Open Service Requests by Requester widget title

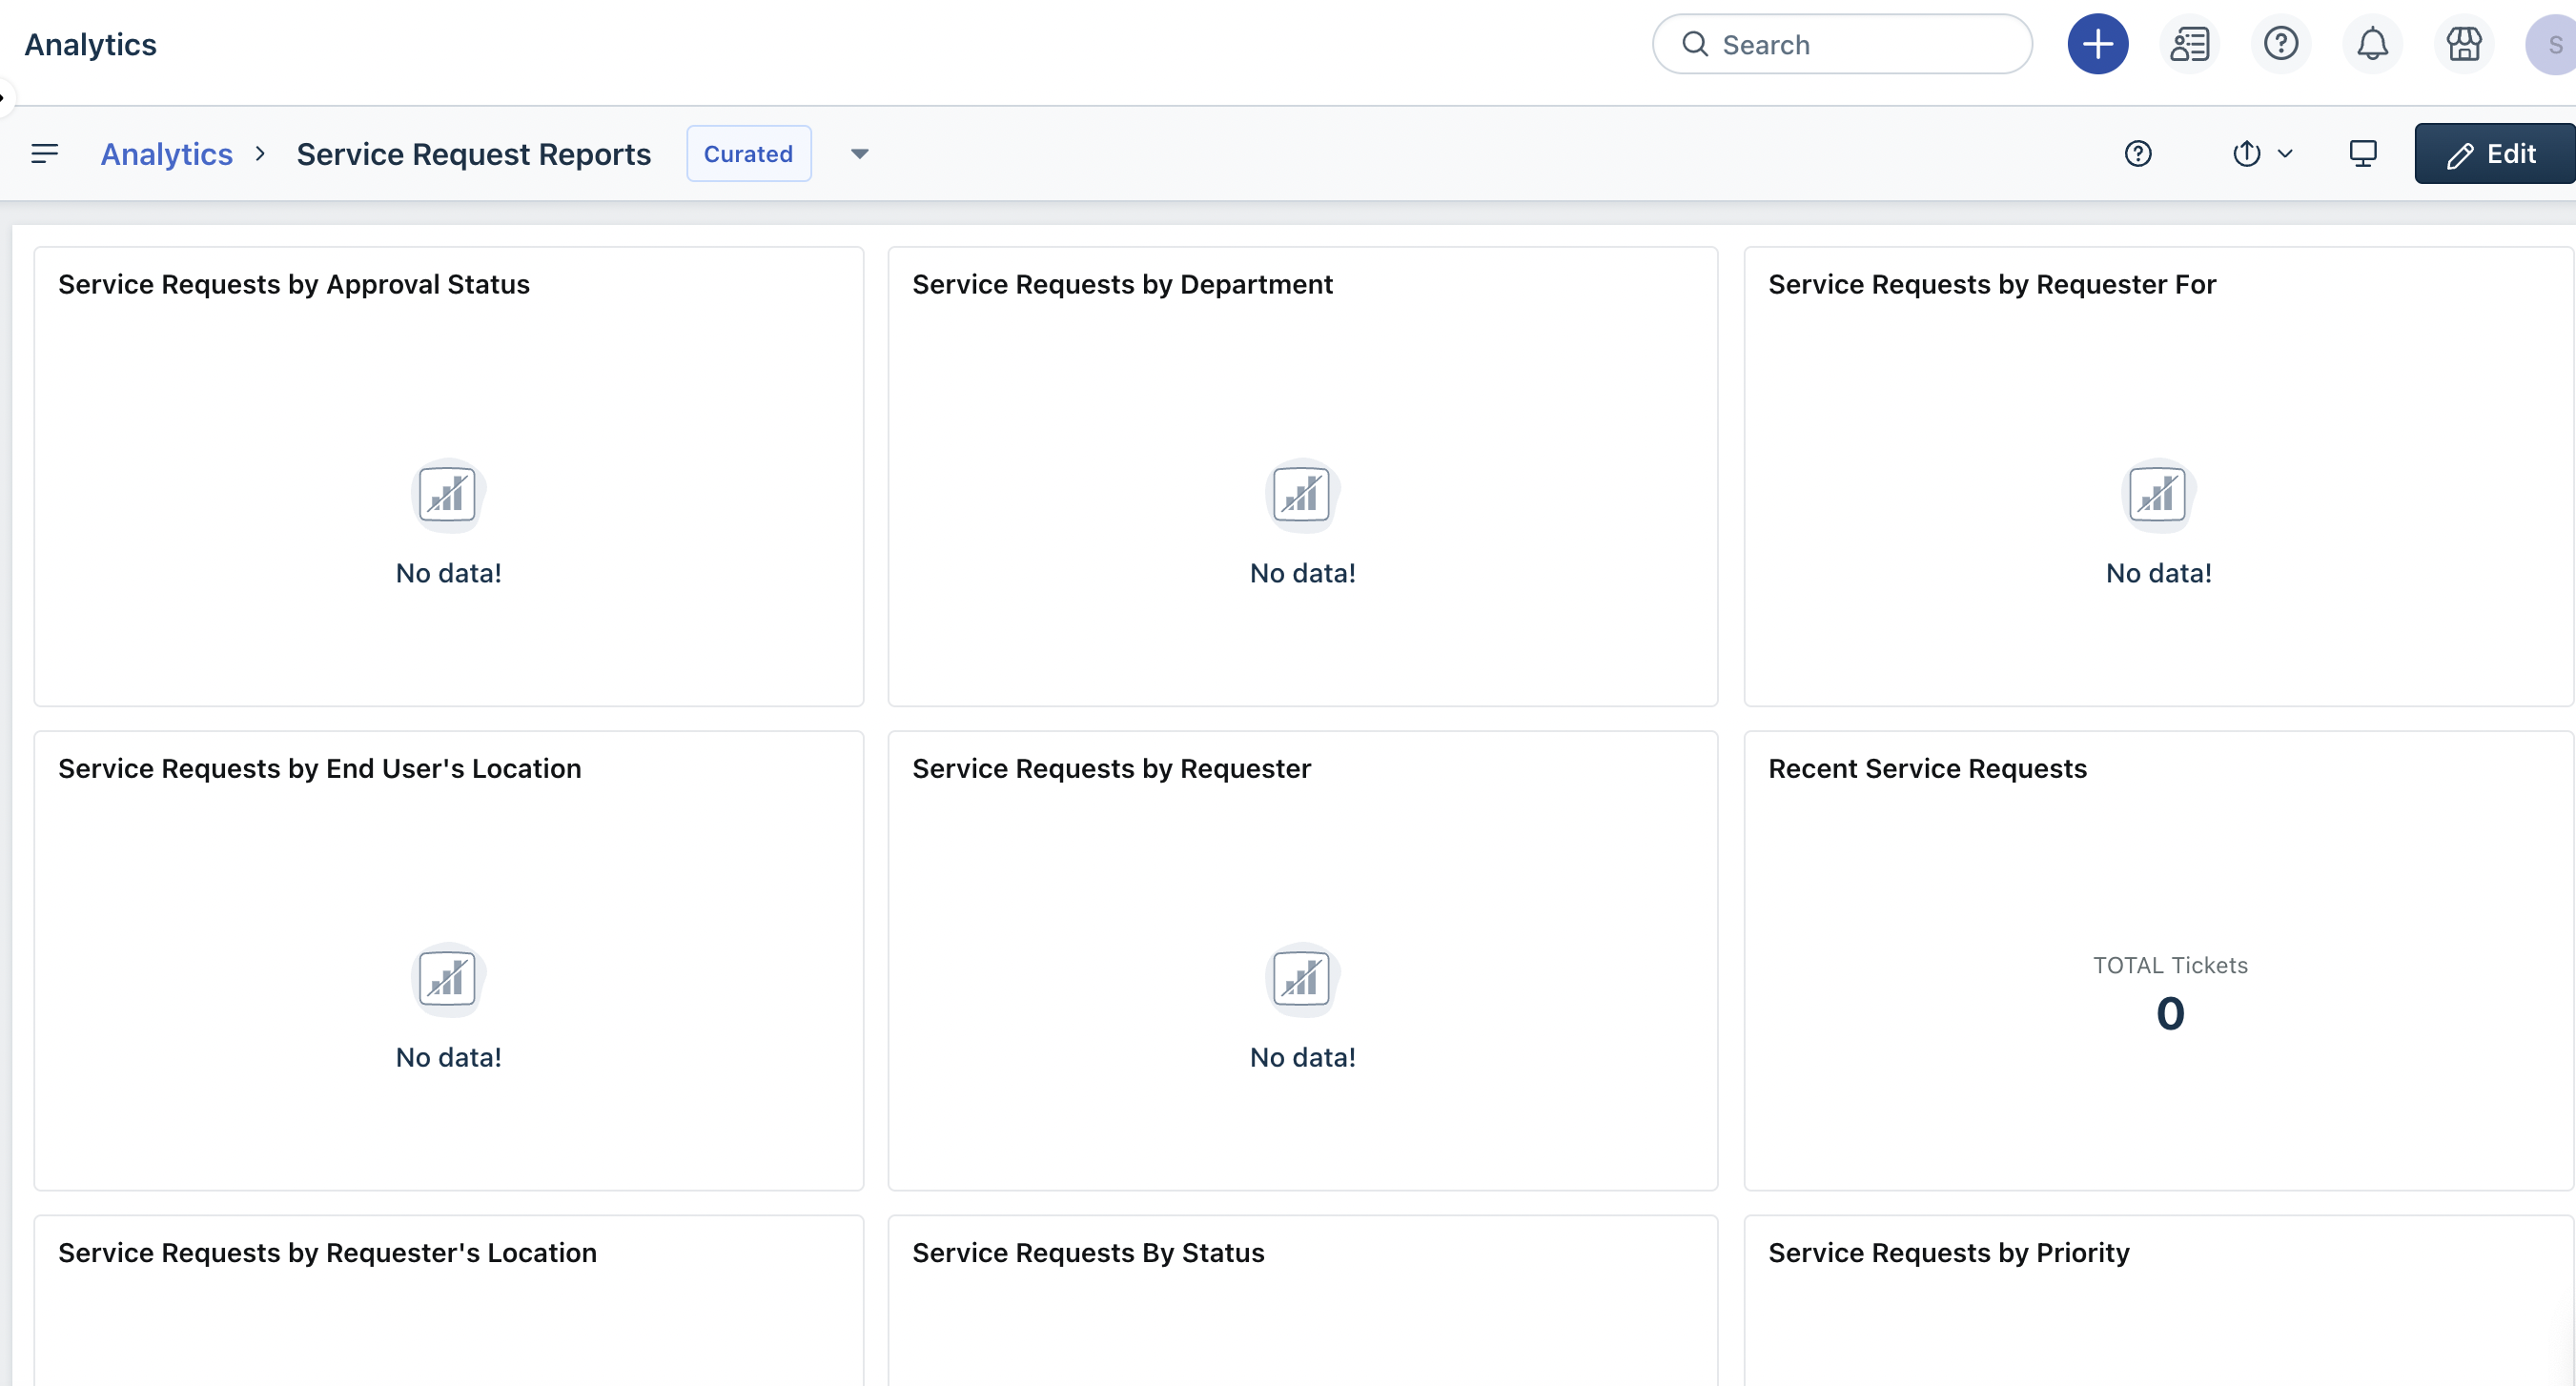[1111, 768]
